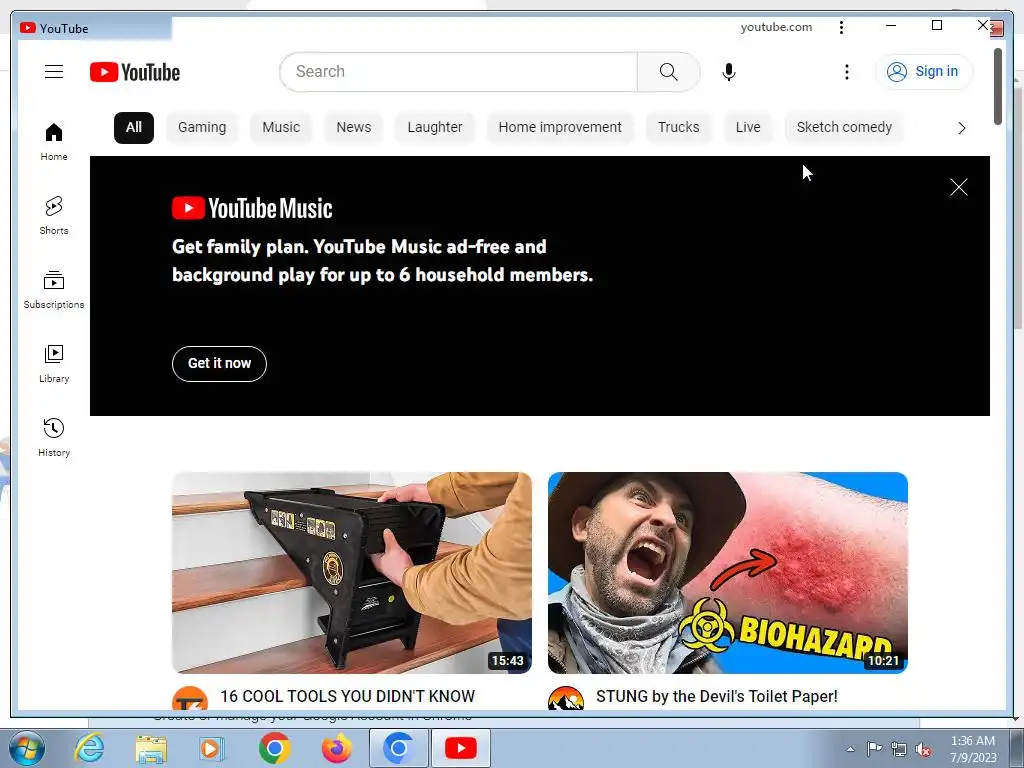This screenshot has width=1024, height=768.
Task: Select the All category chip
Action: [x=134, y=127]
